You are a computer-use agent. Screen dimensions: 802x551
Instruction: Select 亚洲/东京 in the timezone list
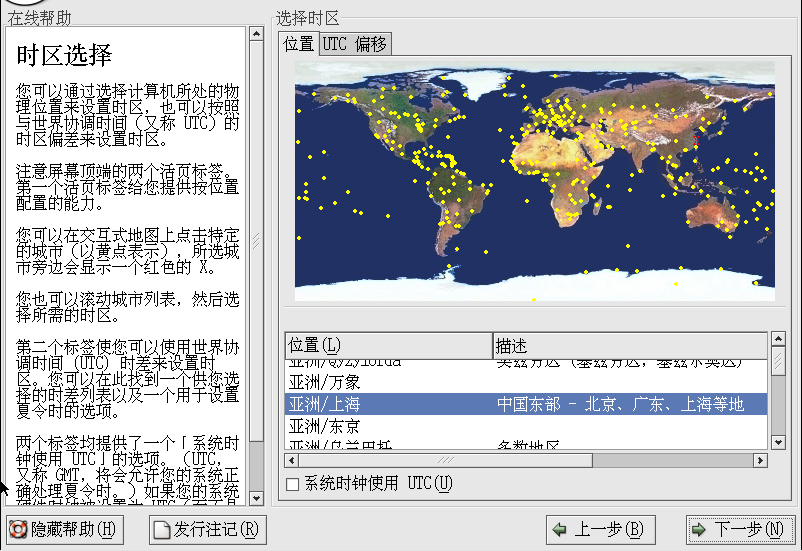point(526,426)
